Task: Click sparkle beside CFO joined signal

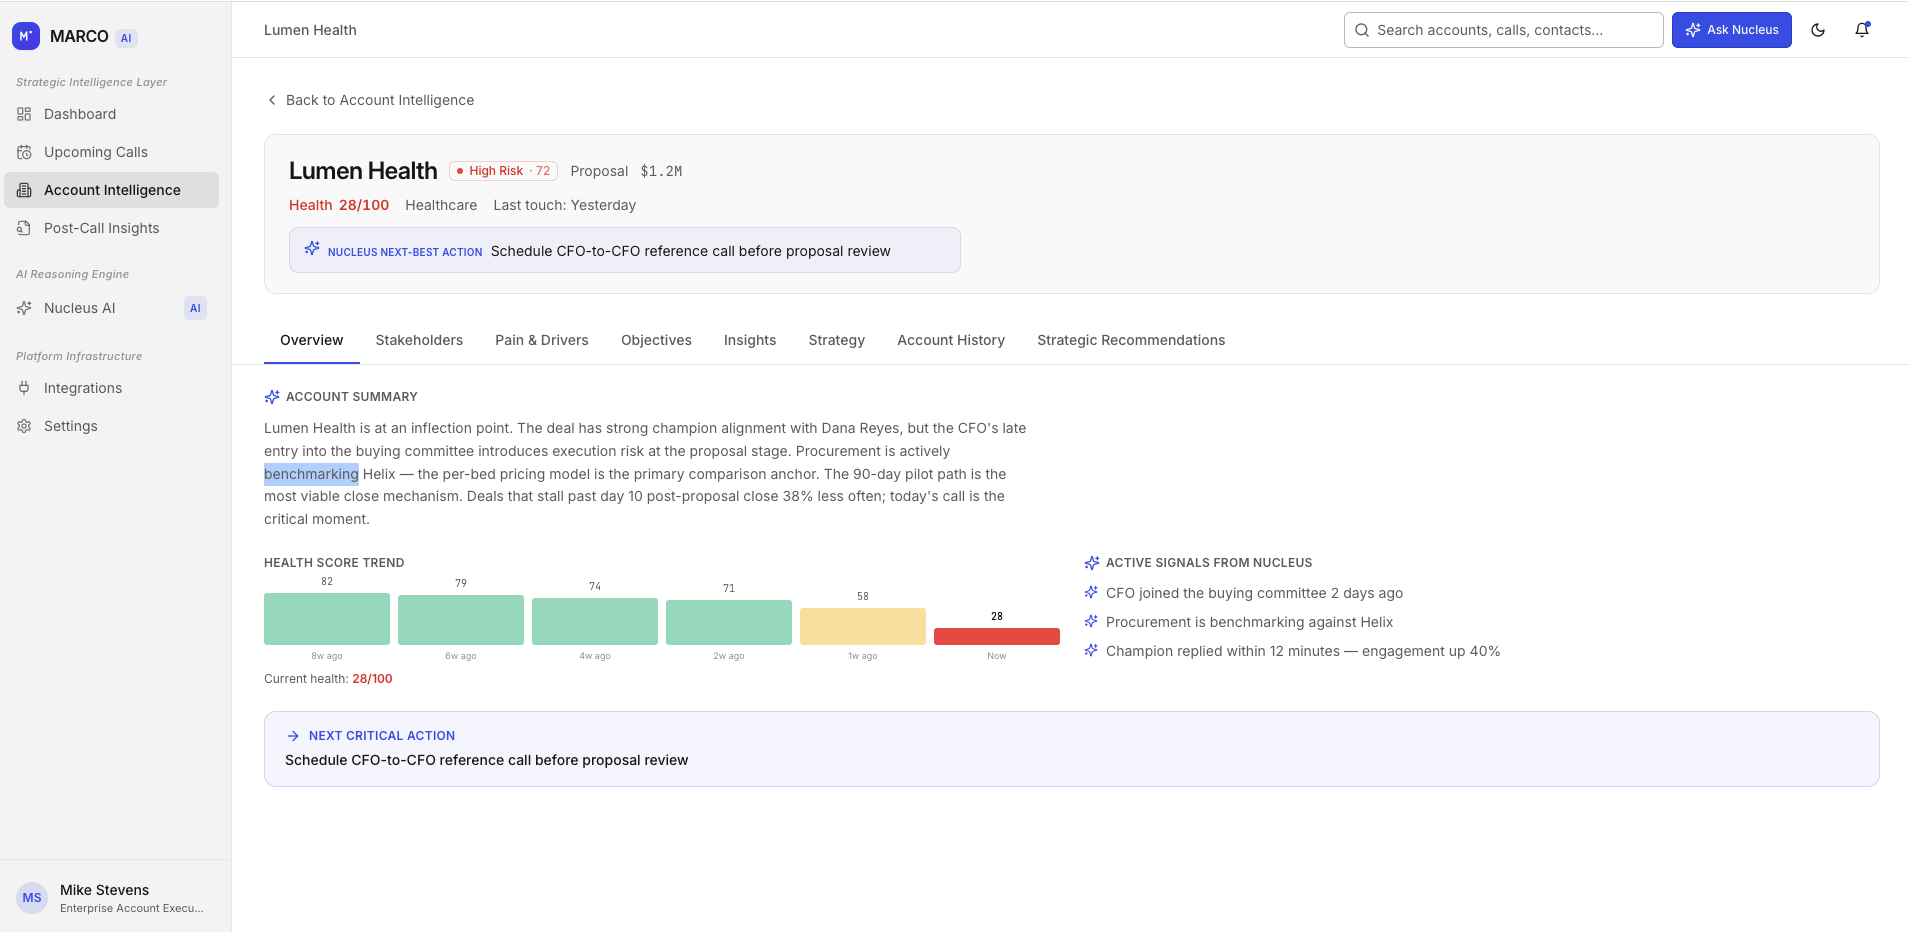Action: (1091, 592)
